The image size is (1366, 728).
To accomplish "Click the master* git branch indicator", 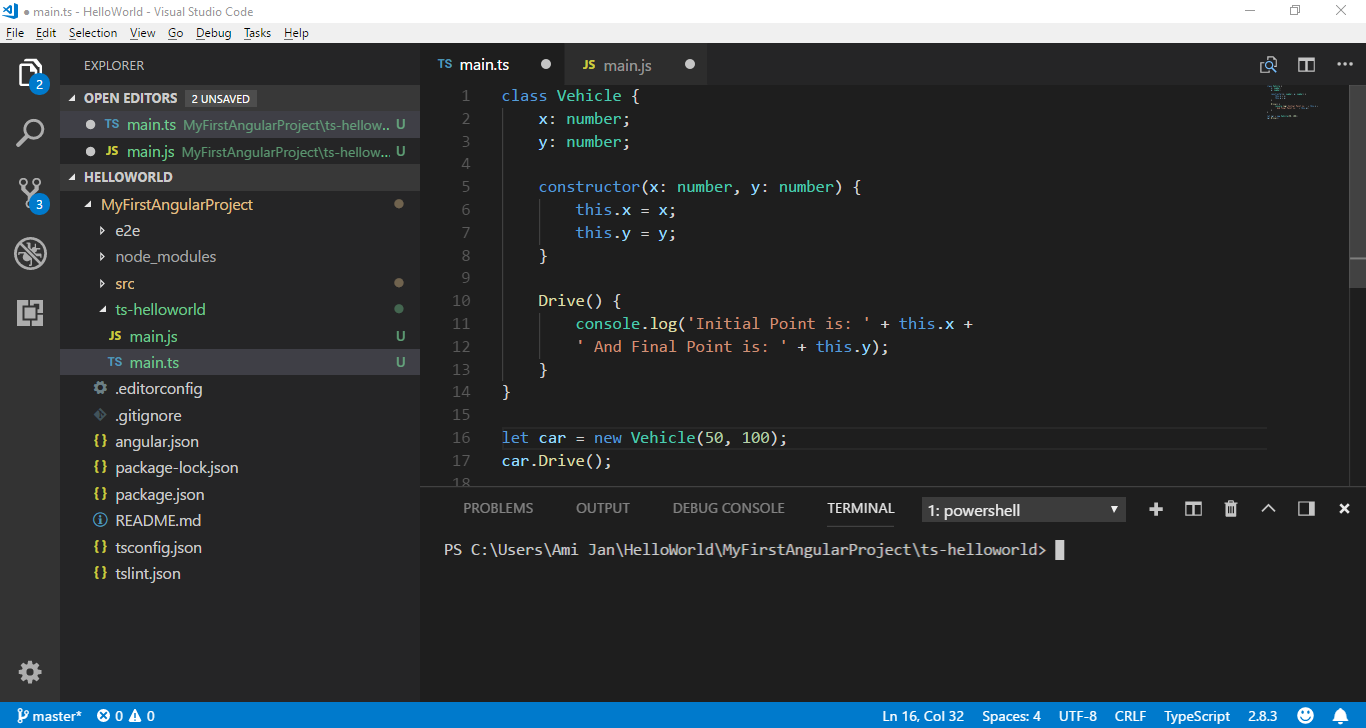I will (x=49, y=716).
